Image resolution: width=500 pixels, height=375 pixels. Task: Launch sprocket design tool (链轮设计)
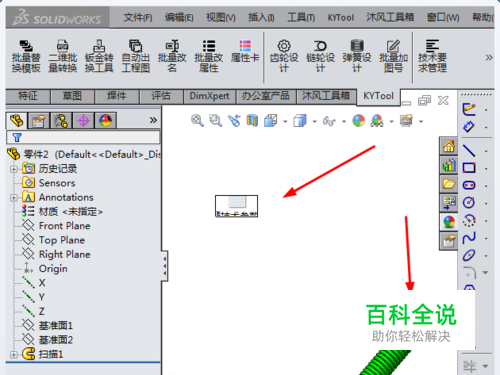(320, 56)
